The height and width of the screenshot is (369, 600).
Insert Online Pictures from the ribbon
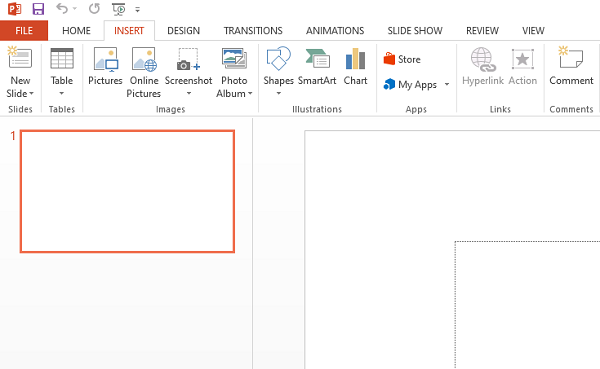click(x=144, y=72)
